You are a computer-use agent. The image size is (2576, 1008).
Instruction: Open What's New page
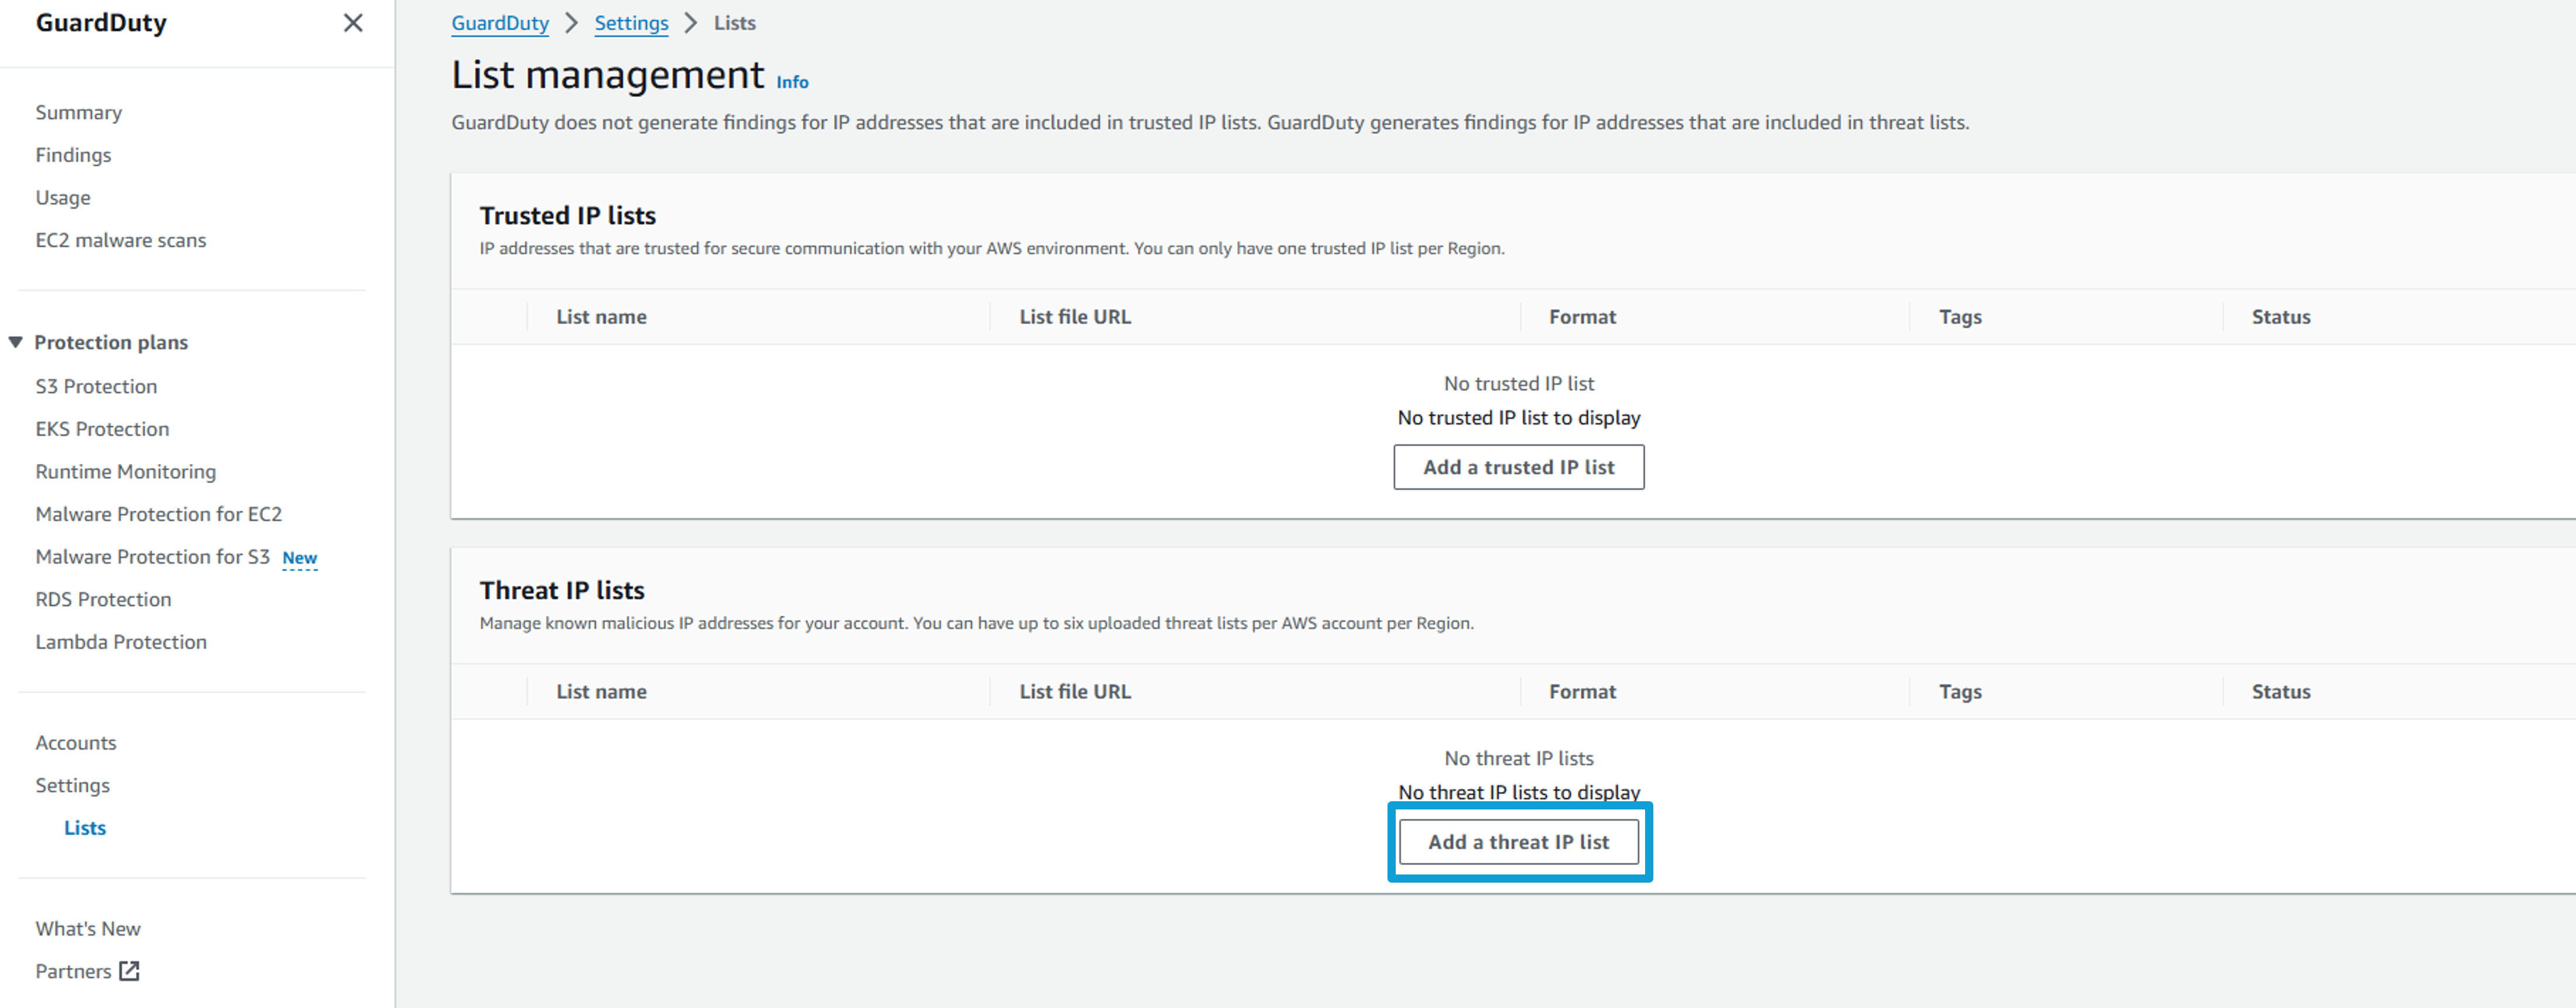coord(88,928)
